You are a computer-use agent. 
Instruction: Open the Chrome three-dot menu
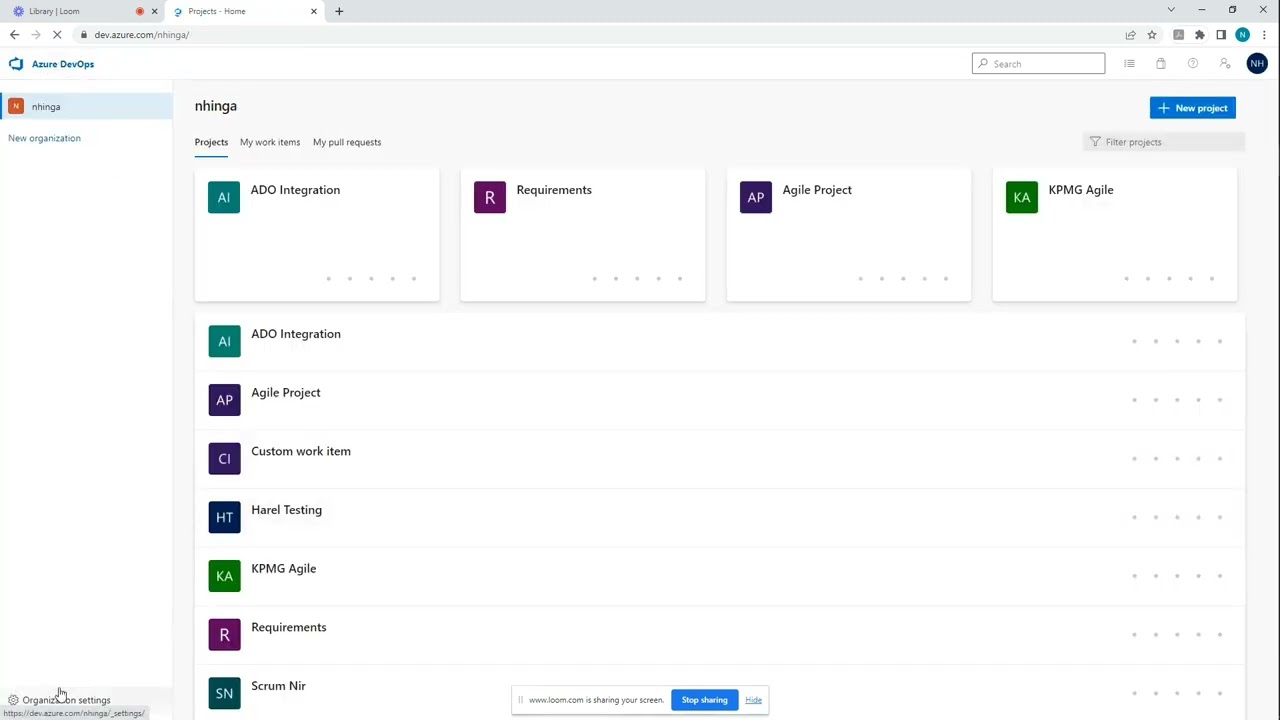[1264, 35]
